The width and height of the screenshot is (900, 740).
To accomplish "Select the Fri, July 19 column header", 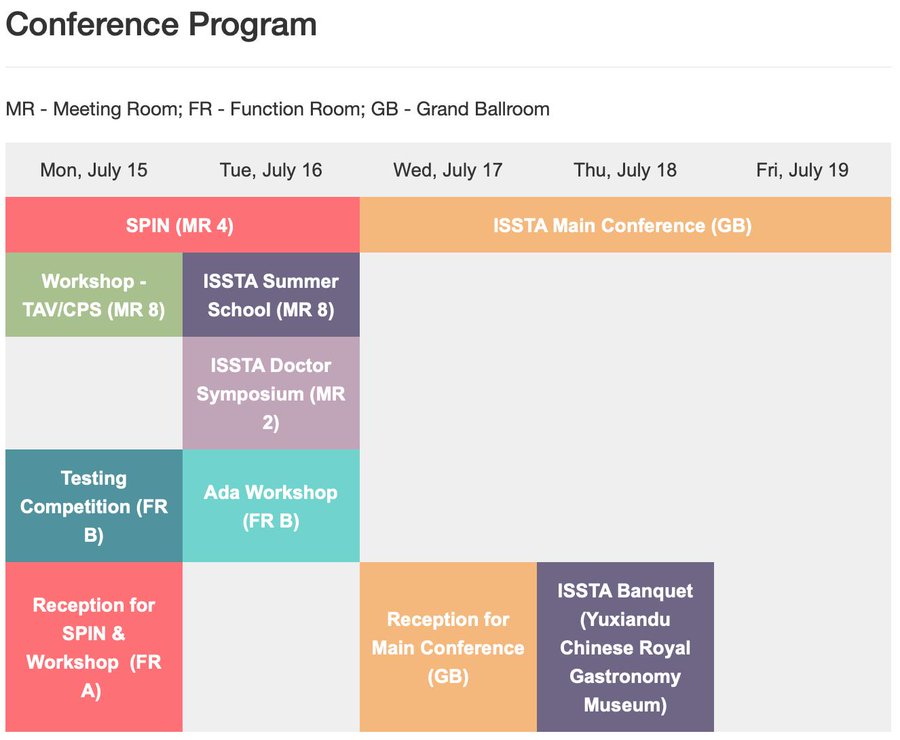I will (802, 170).
